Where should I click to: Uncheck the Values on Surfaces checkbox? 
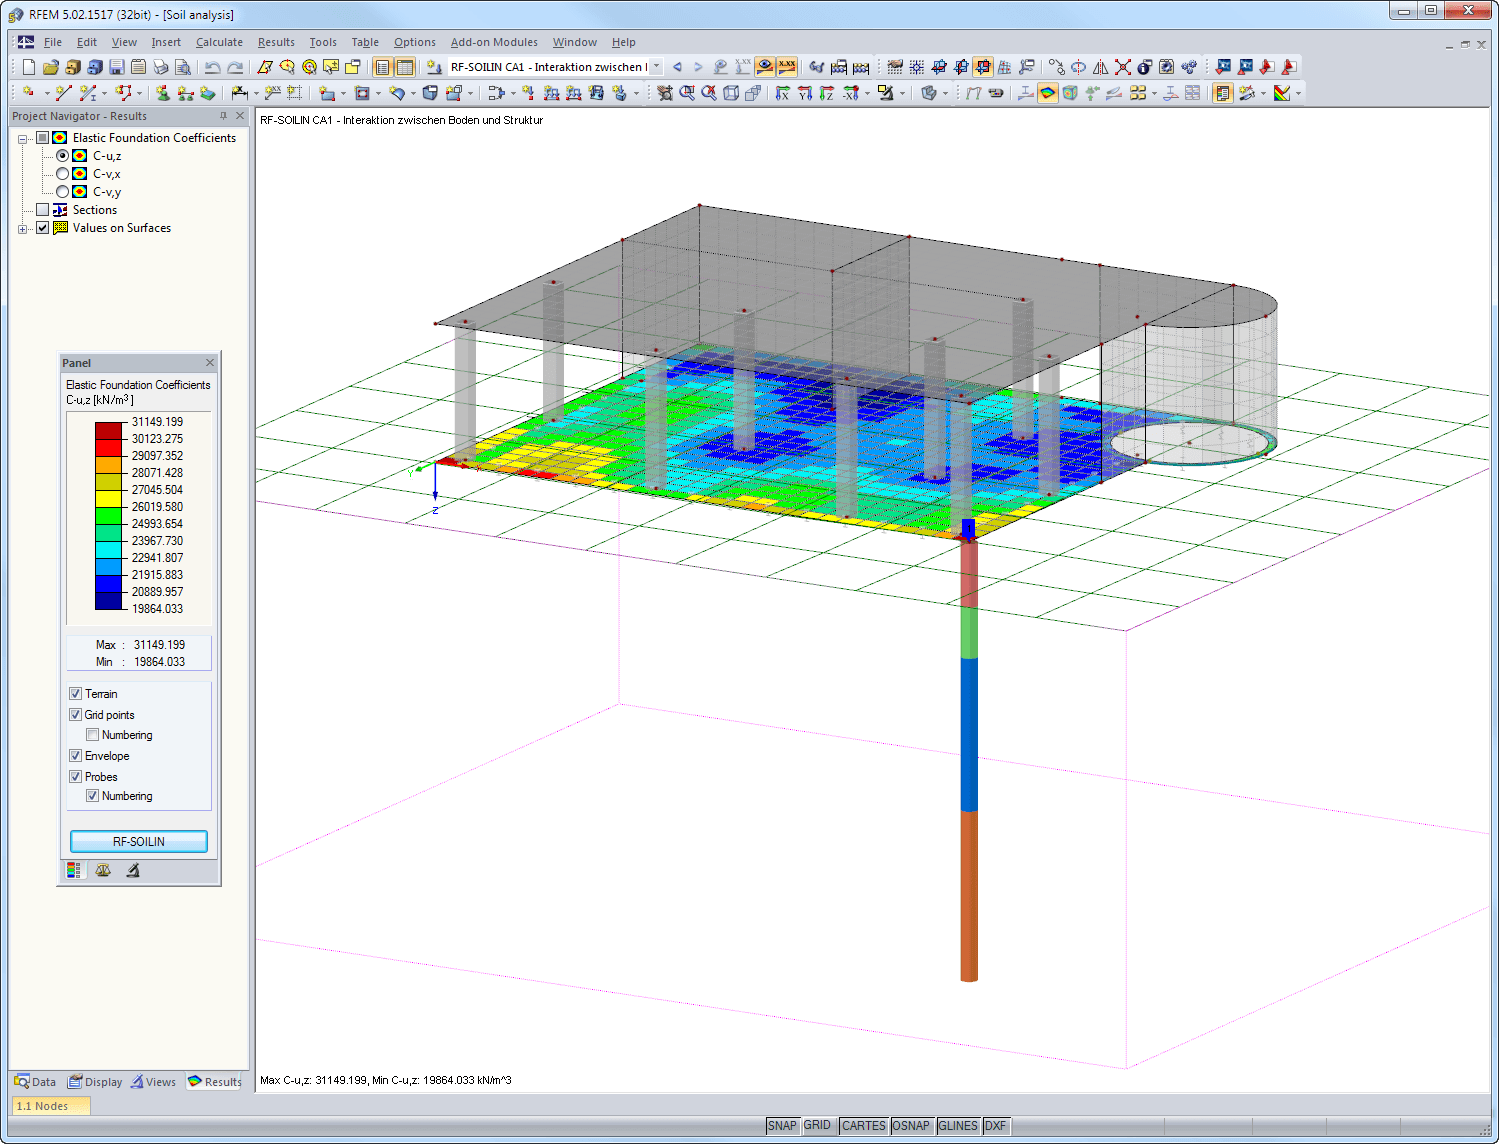click(42, 228)
